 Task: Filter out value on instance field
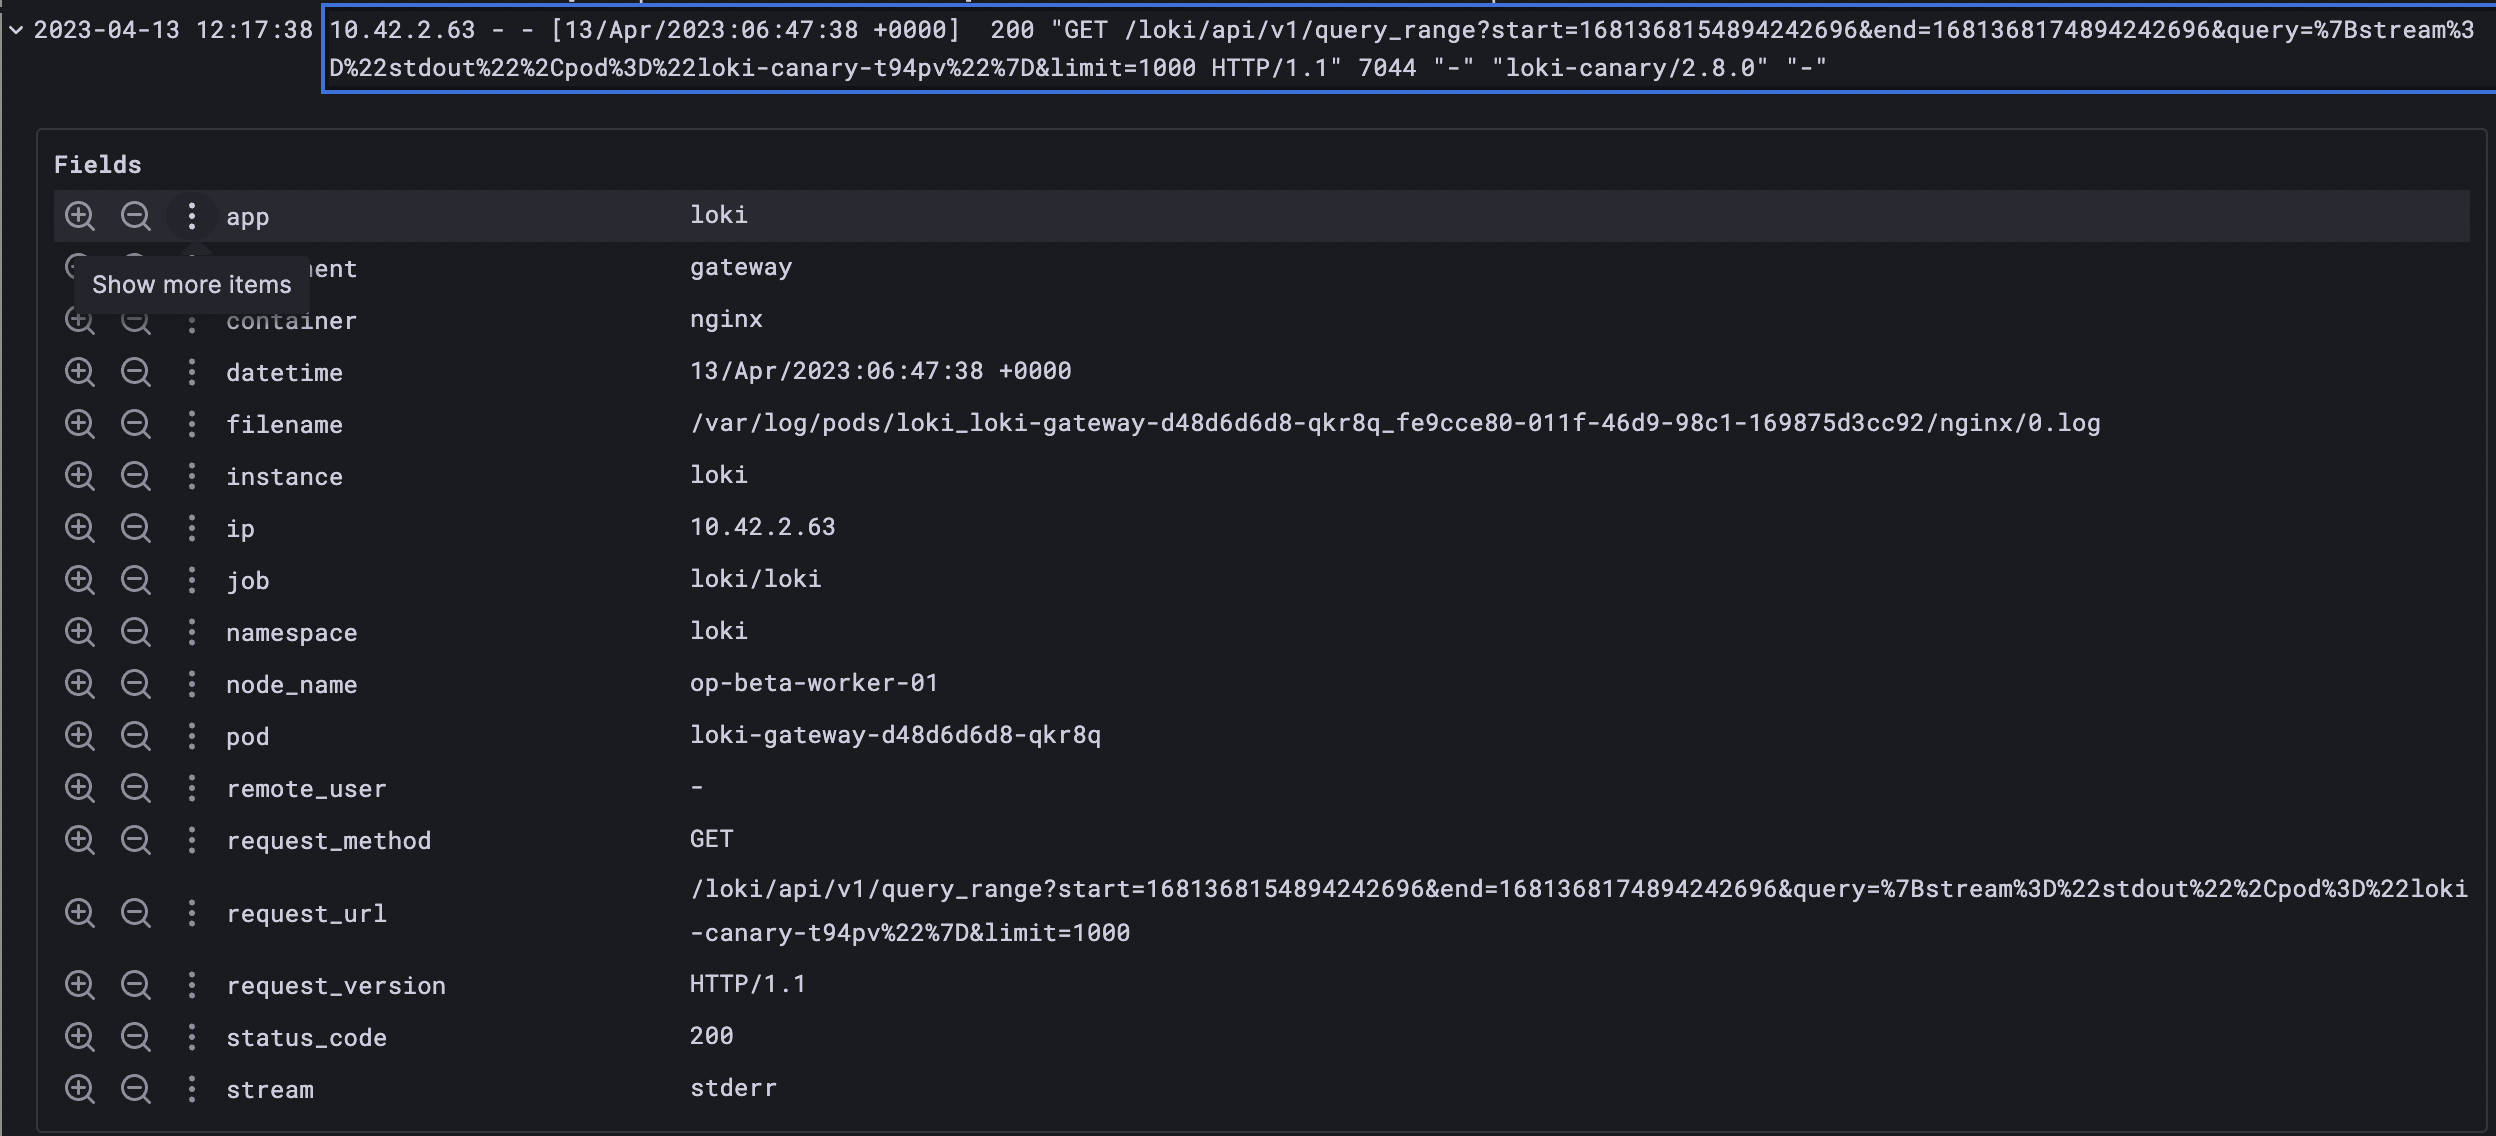tap(135, 476)
